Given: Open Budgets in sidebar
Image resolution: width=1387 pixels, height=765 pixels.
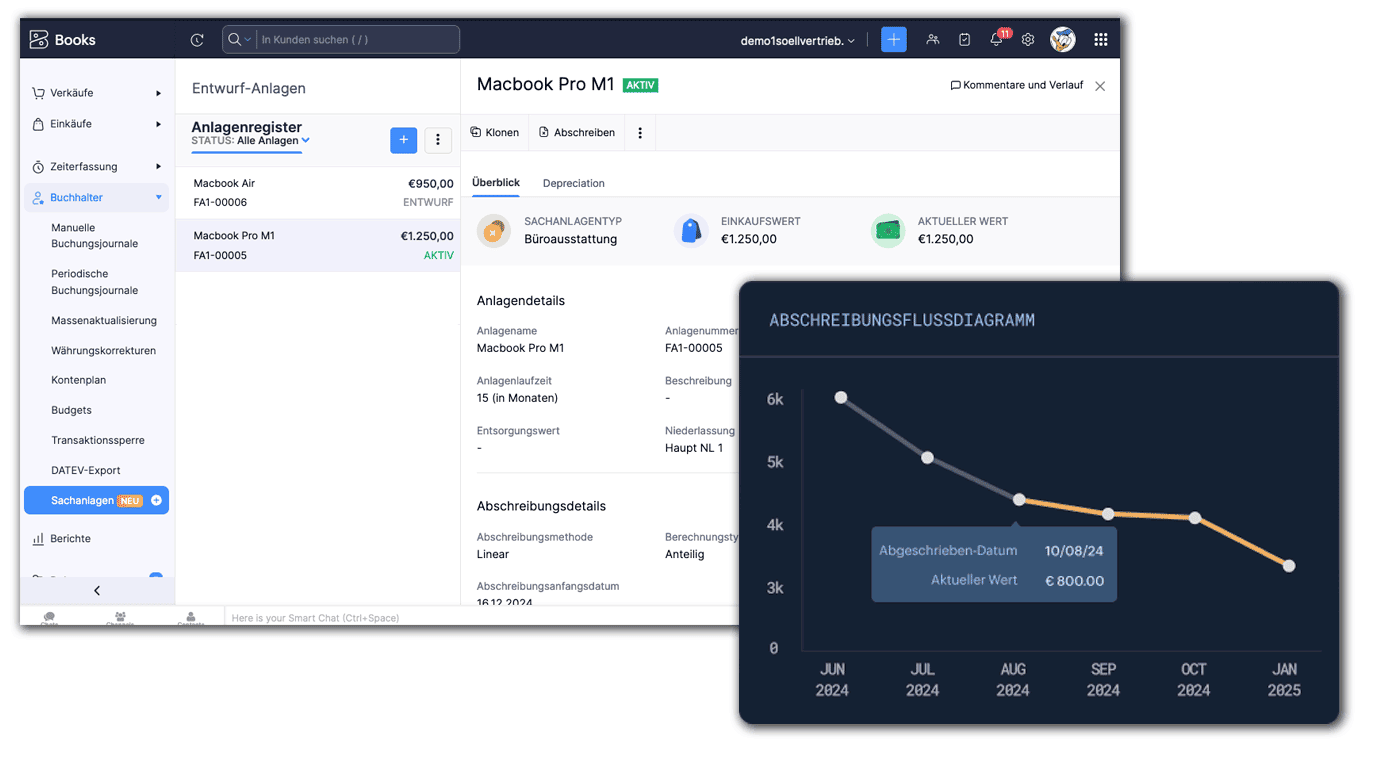Looking at the screenshot, I should click(72, 410).
